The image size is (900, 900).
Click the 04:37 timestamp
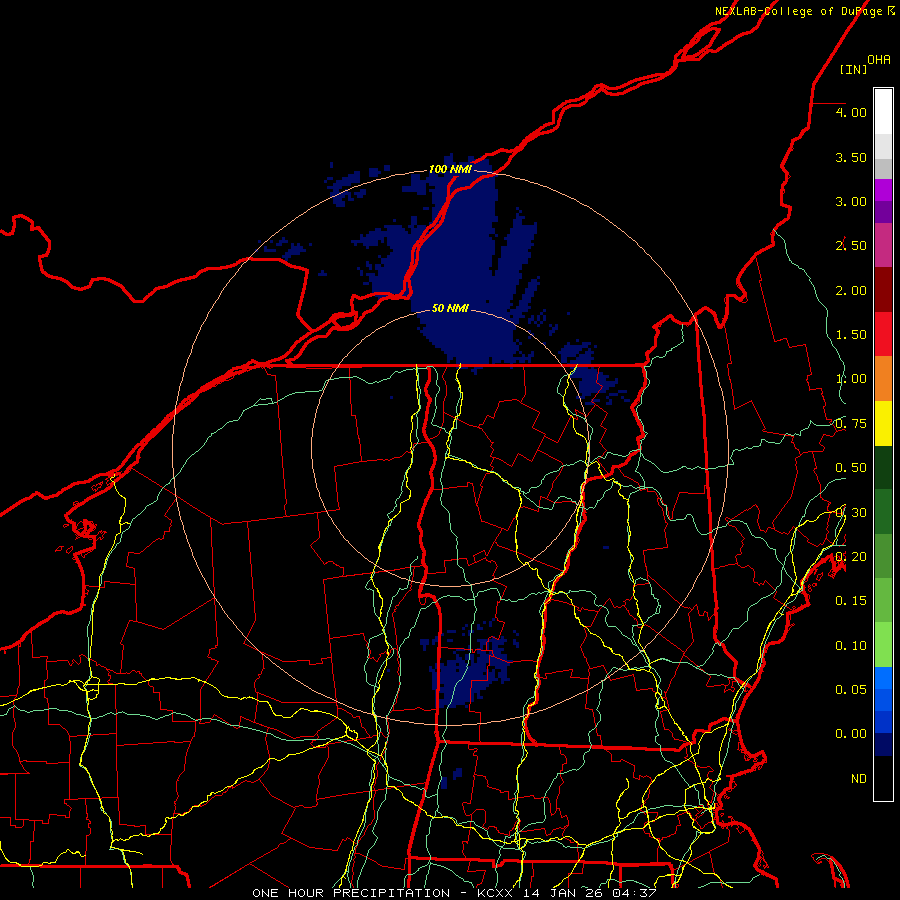point(634,893)
